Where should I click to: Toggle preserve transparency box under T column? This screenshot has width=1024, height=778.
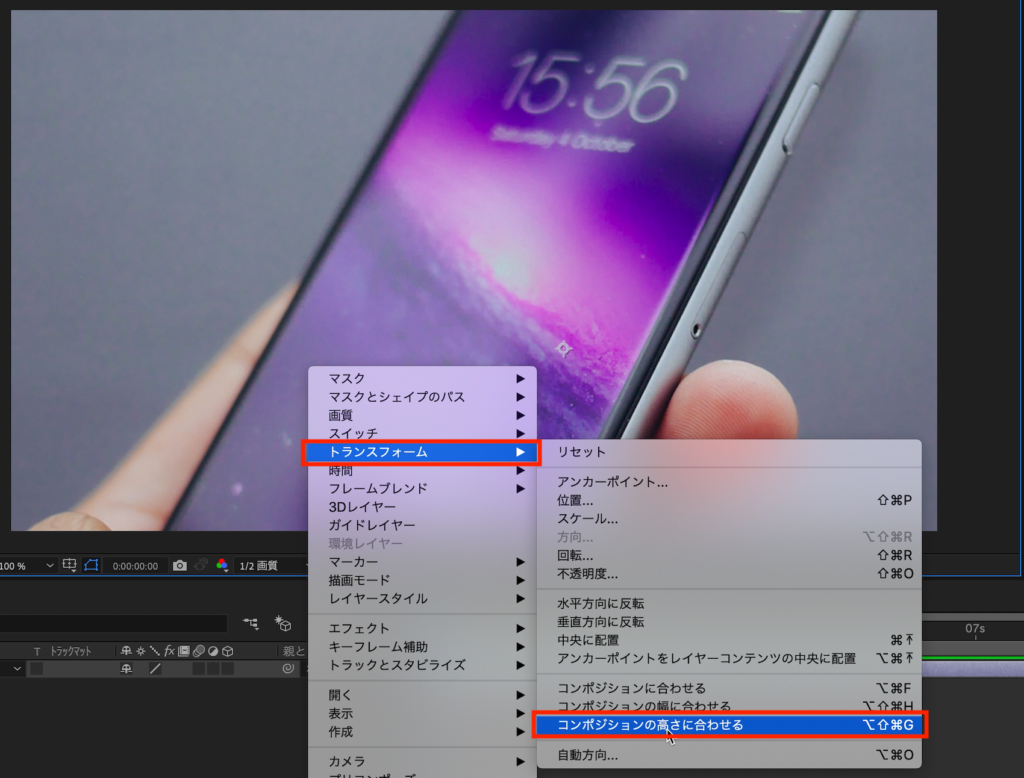point(37,668)
